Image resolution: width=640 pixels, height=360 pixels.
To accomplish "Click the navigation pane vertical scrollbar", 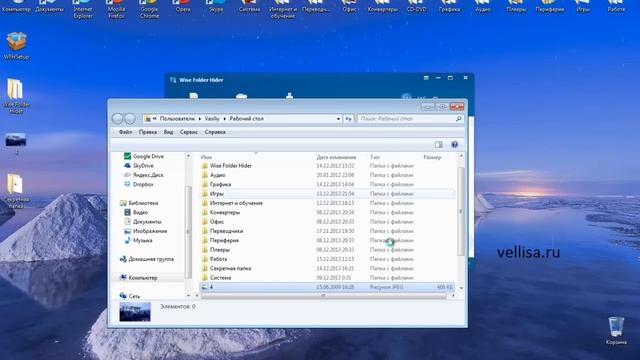I will [188, 231].
